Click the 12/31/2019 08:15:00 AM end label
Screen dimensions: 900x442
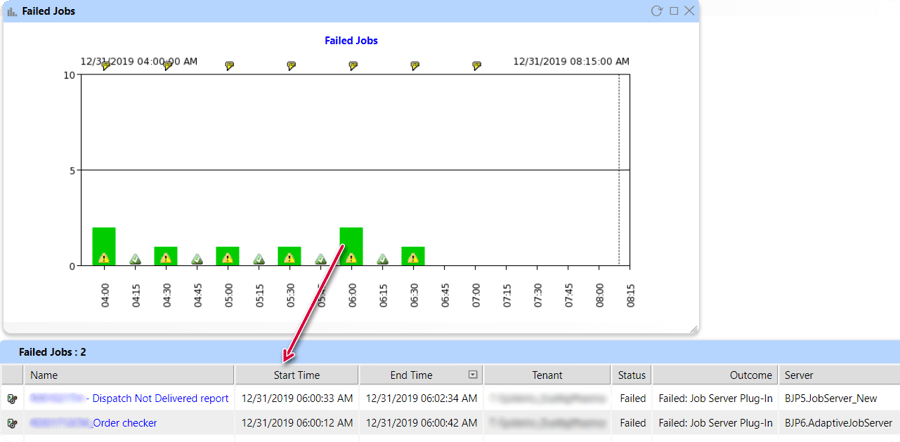[571, 61]
